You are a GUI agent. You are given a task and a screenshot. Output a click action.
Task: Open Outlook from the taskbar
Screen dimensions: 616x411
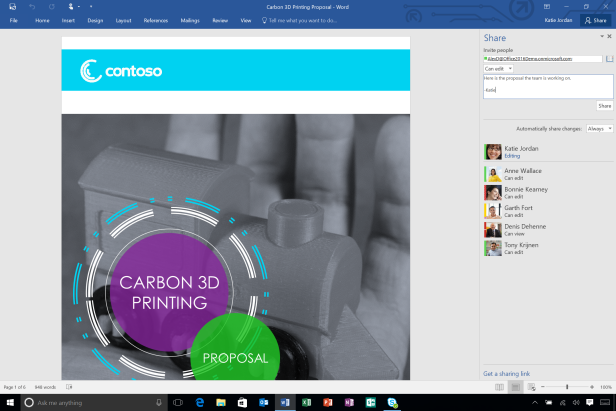264,403
